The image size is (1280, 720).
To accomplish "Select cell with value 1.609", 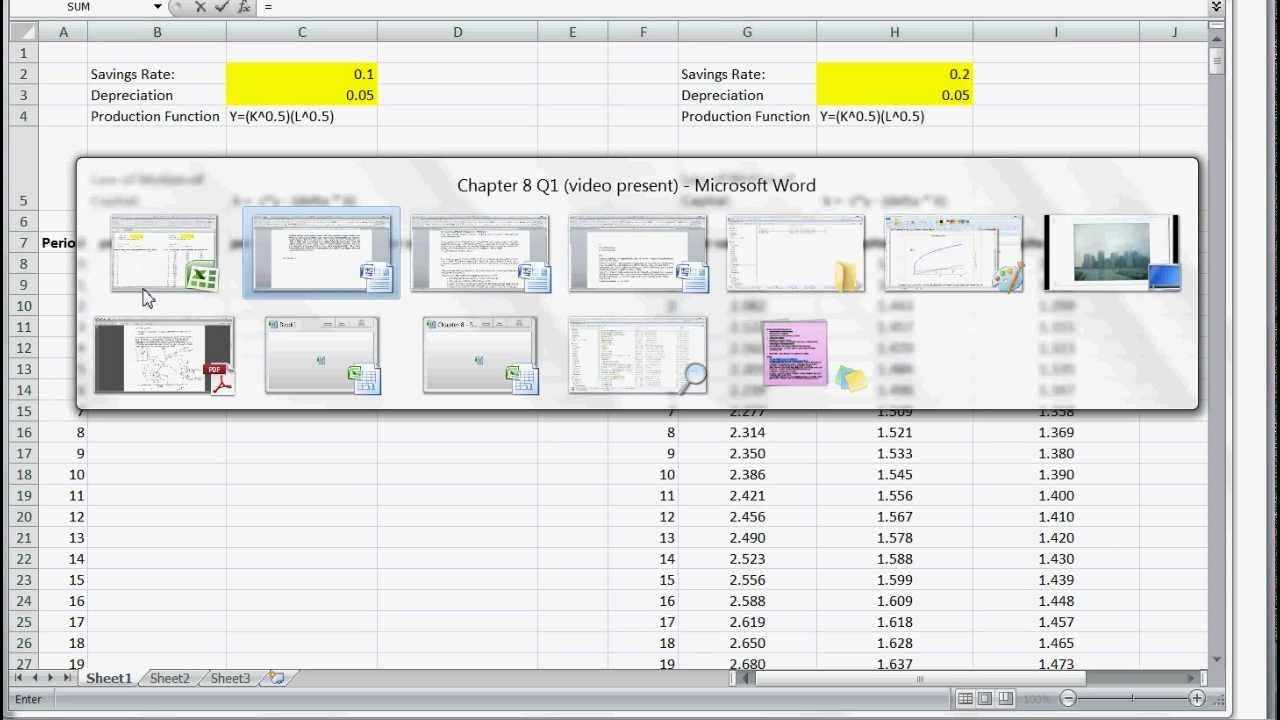I will point(894,601).
